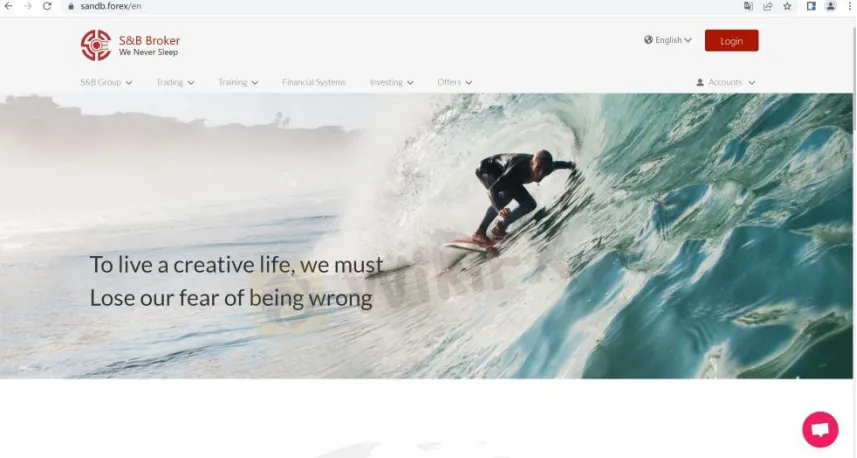
Task: Expand the Accounts dropdown
Action: 725,82
